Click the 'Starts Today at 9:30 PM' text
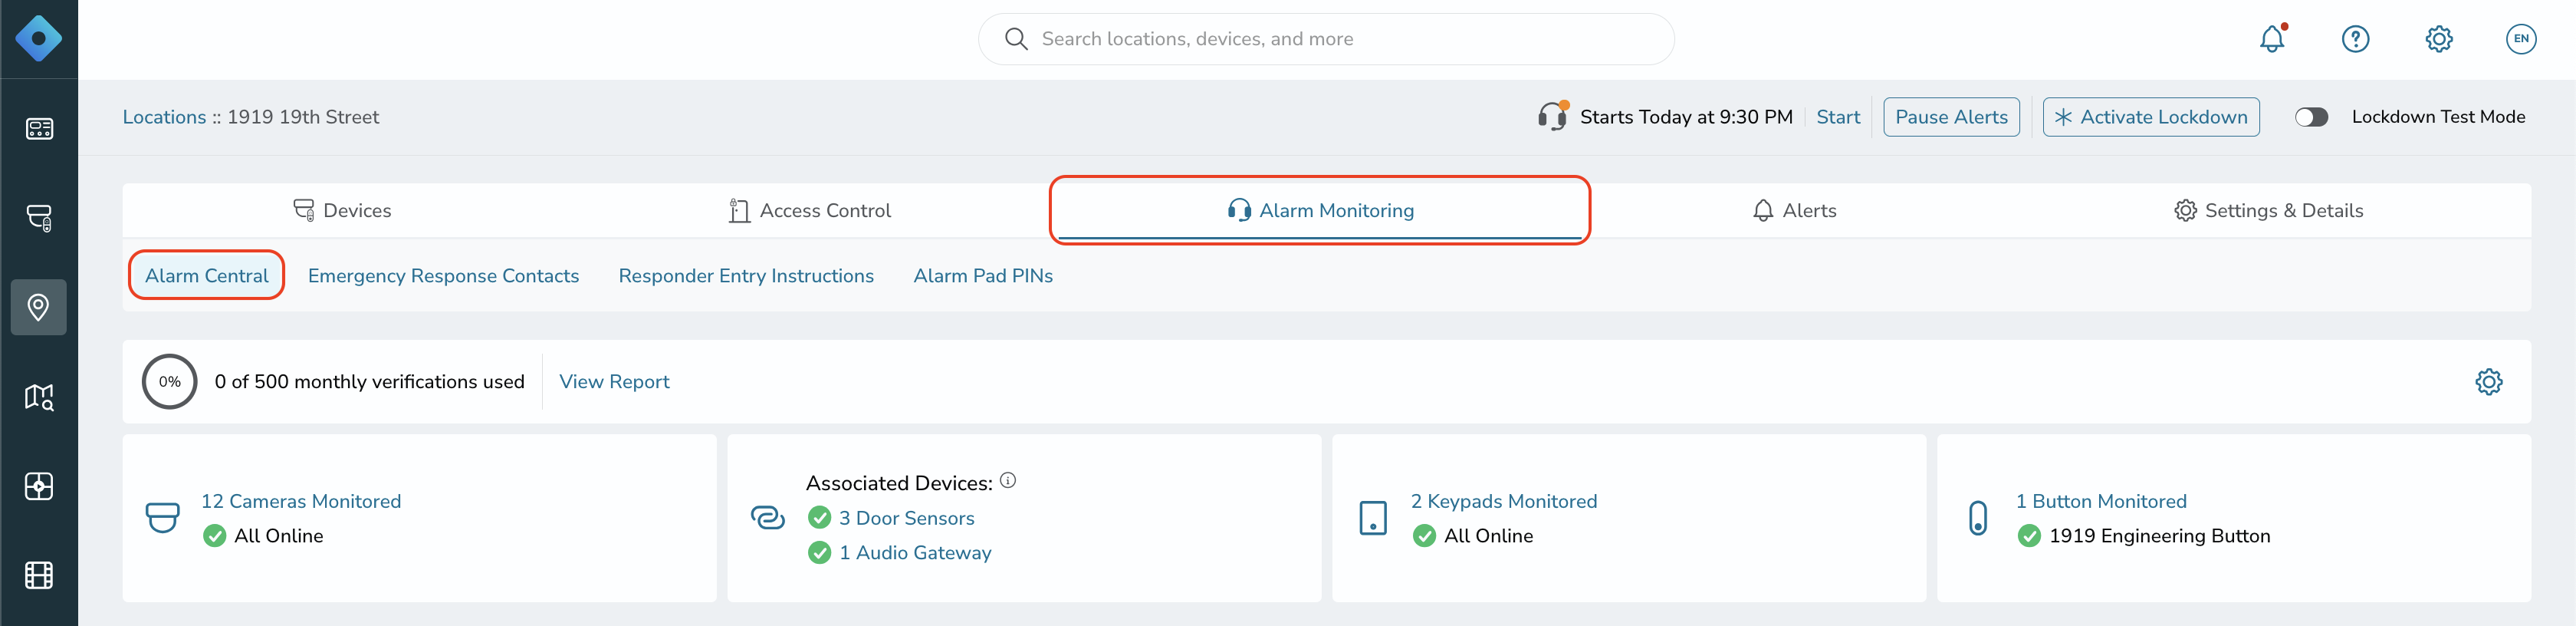 coord(1686,117)
